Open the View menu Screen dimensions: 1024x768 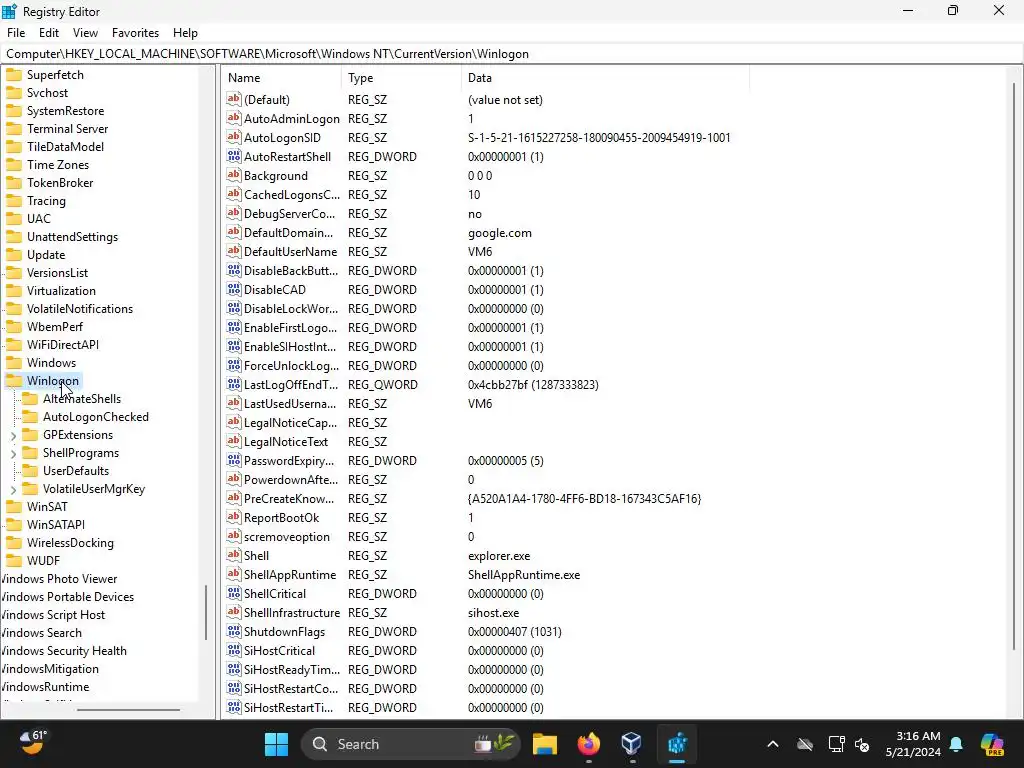pyautogui.click(x=85, y=33)
